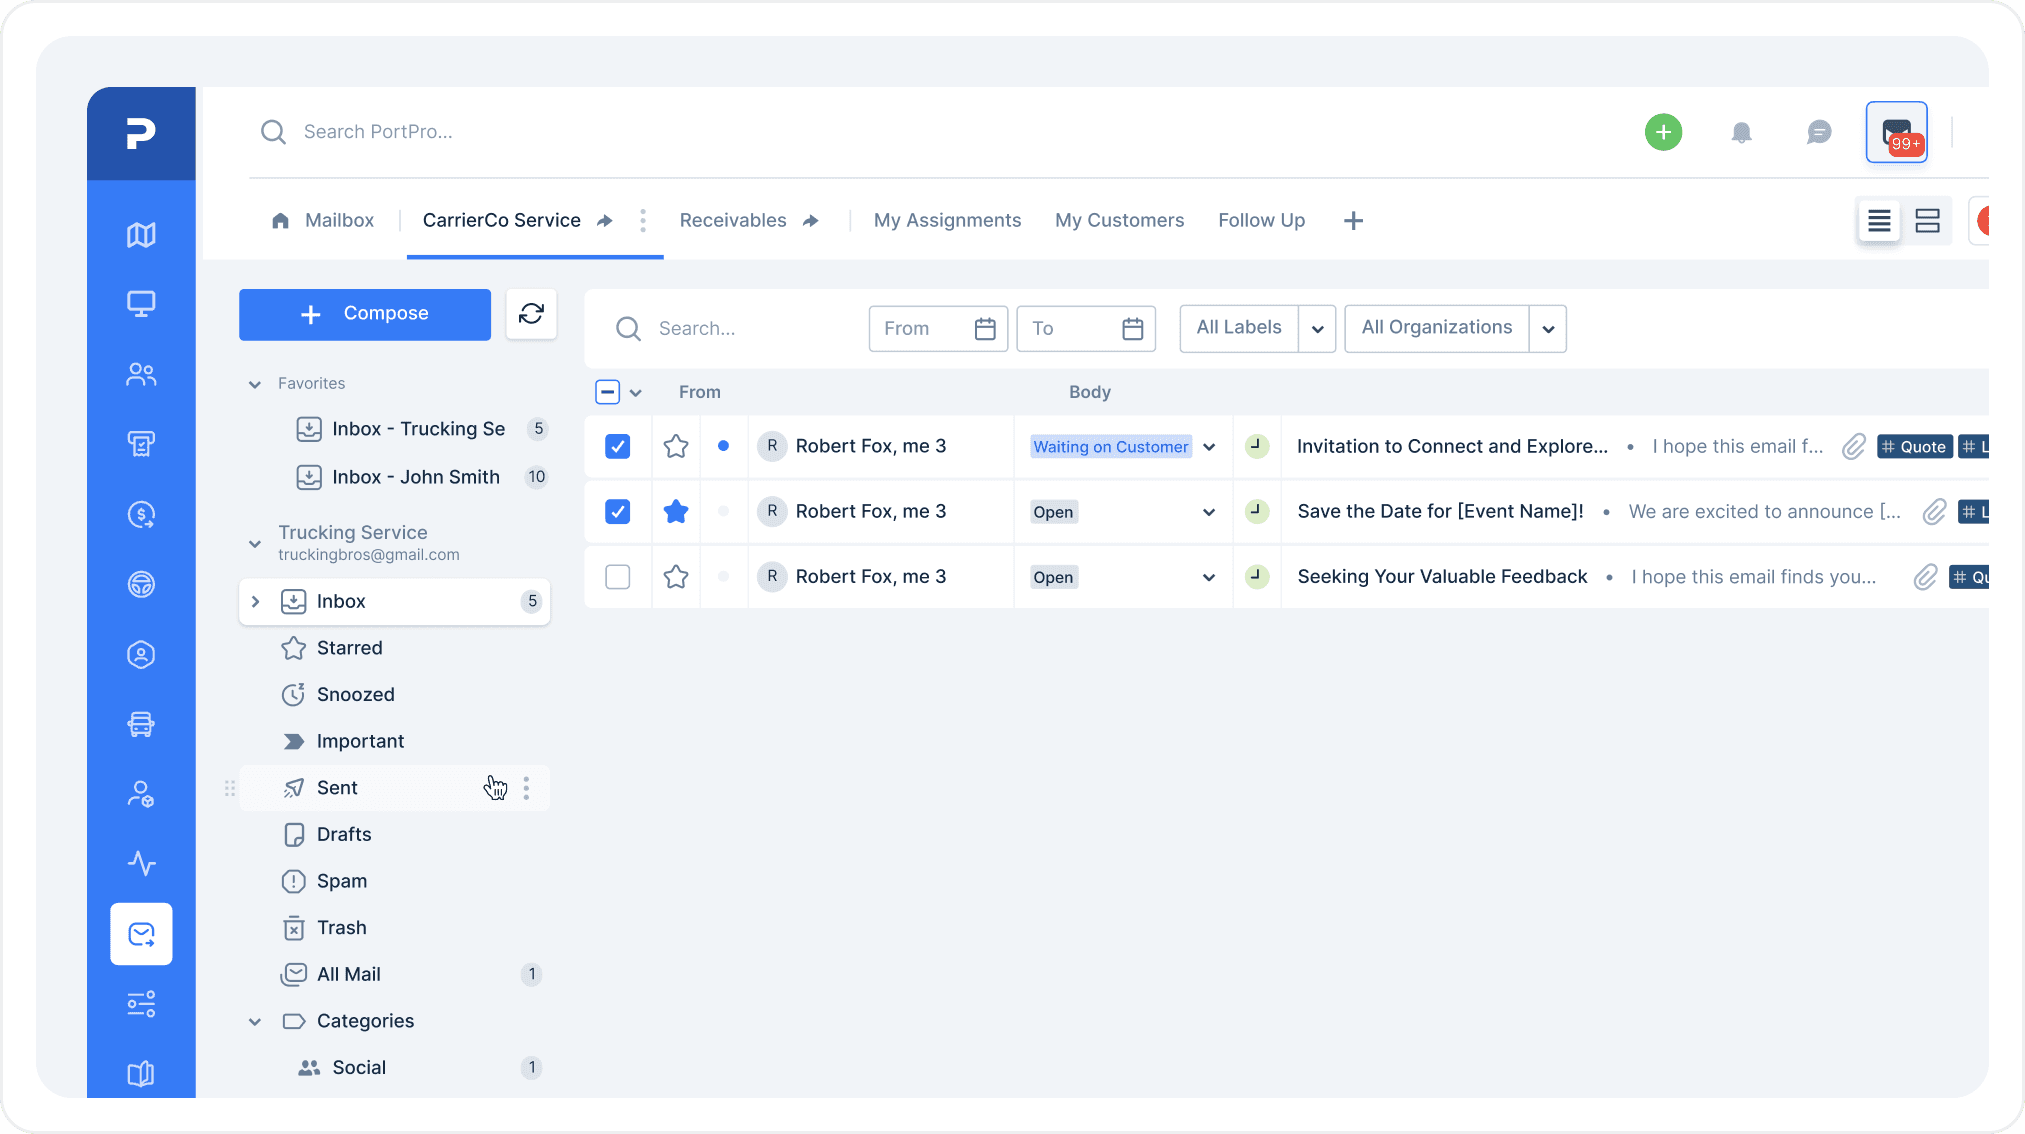The image size is (2025, 1134).
Task: Uncheck the Invitation to Connect email checkbox
Action: [618, 446]
